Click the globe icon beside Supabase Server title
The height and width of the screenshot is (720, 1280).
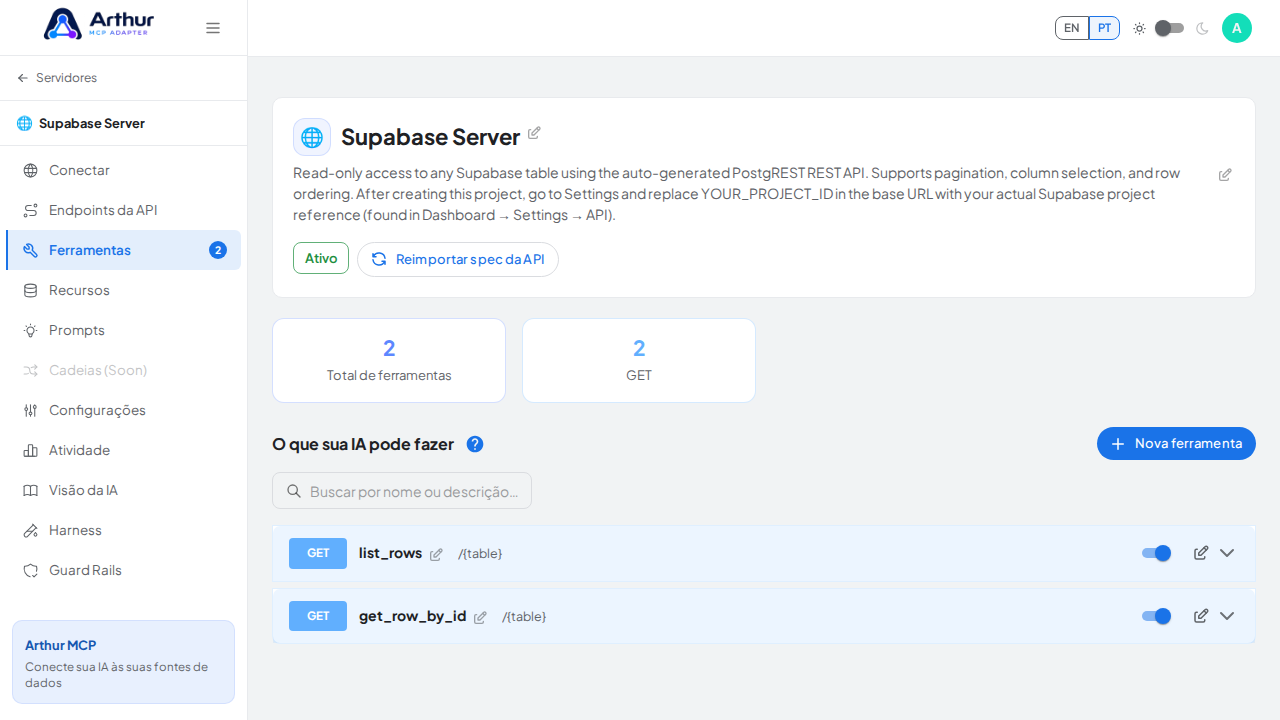pyautogui.click(x=312, y=137)
